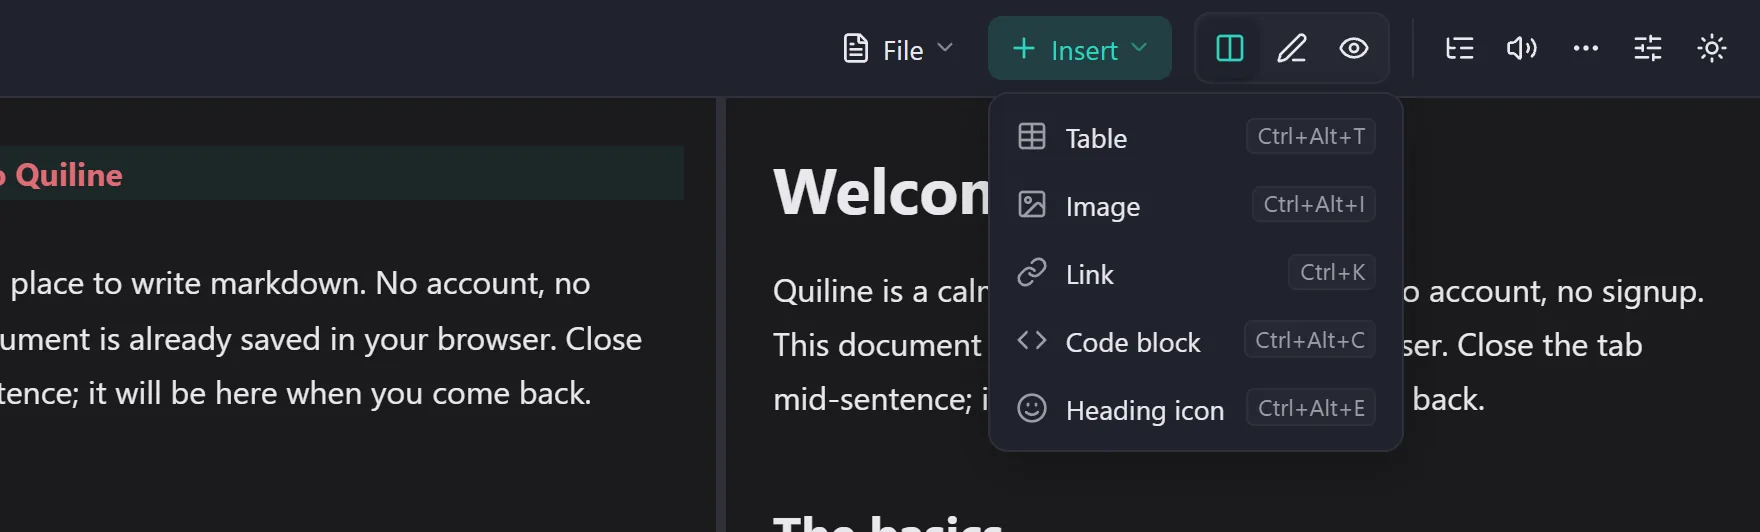Choose Code block from Insert menu

click(1195, 341)
